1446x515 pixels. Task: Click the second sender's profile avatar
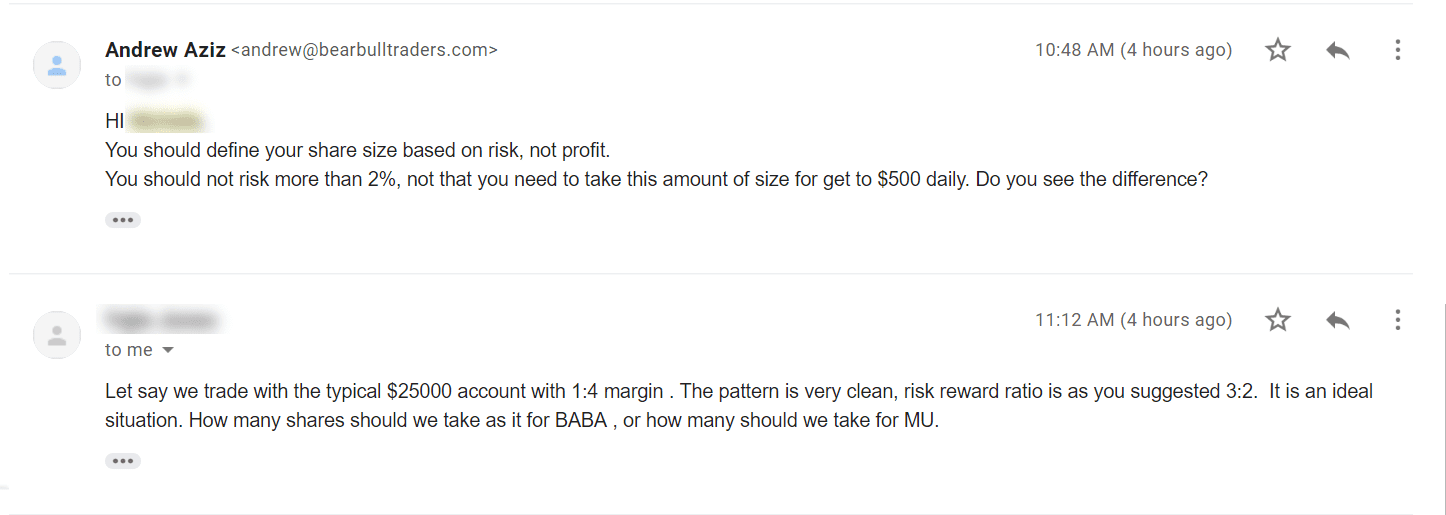tap(57, 335)
